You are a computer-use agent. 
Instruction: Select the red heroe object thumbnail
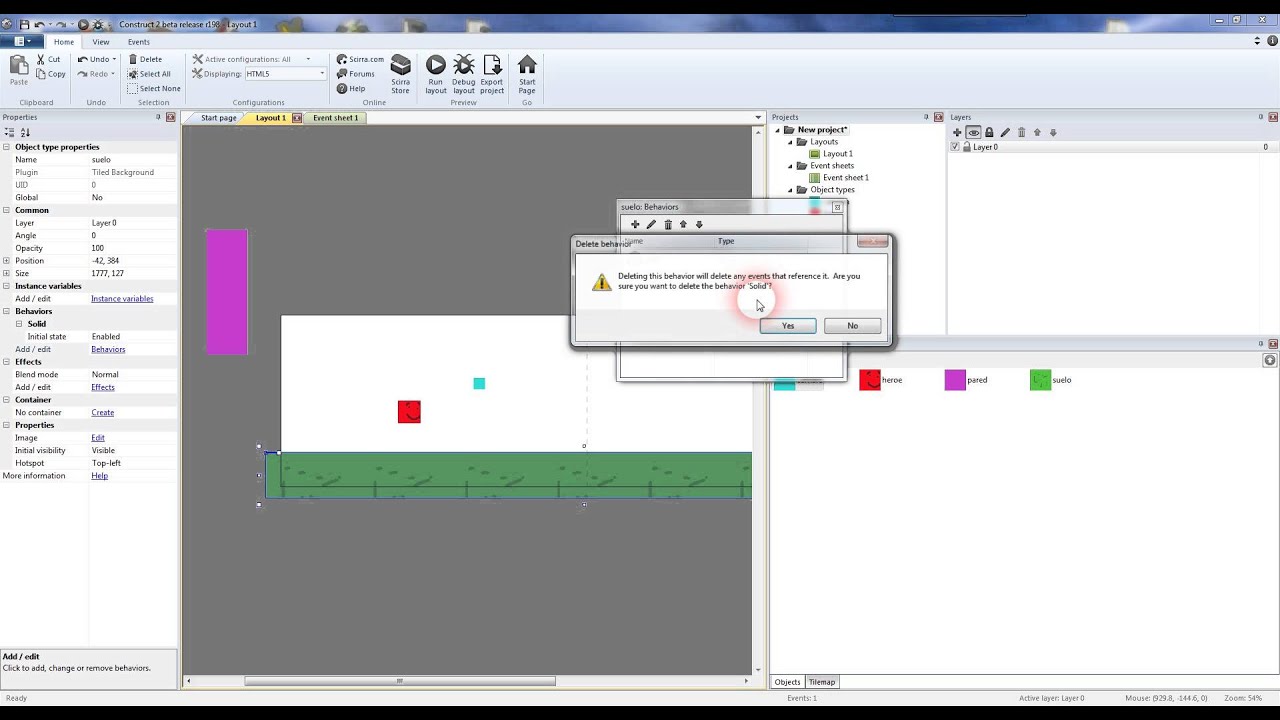(870, 380)
